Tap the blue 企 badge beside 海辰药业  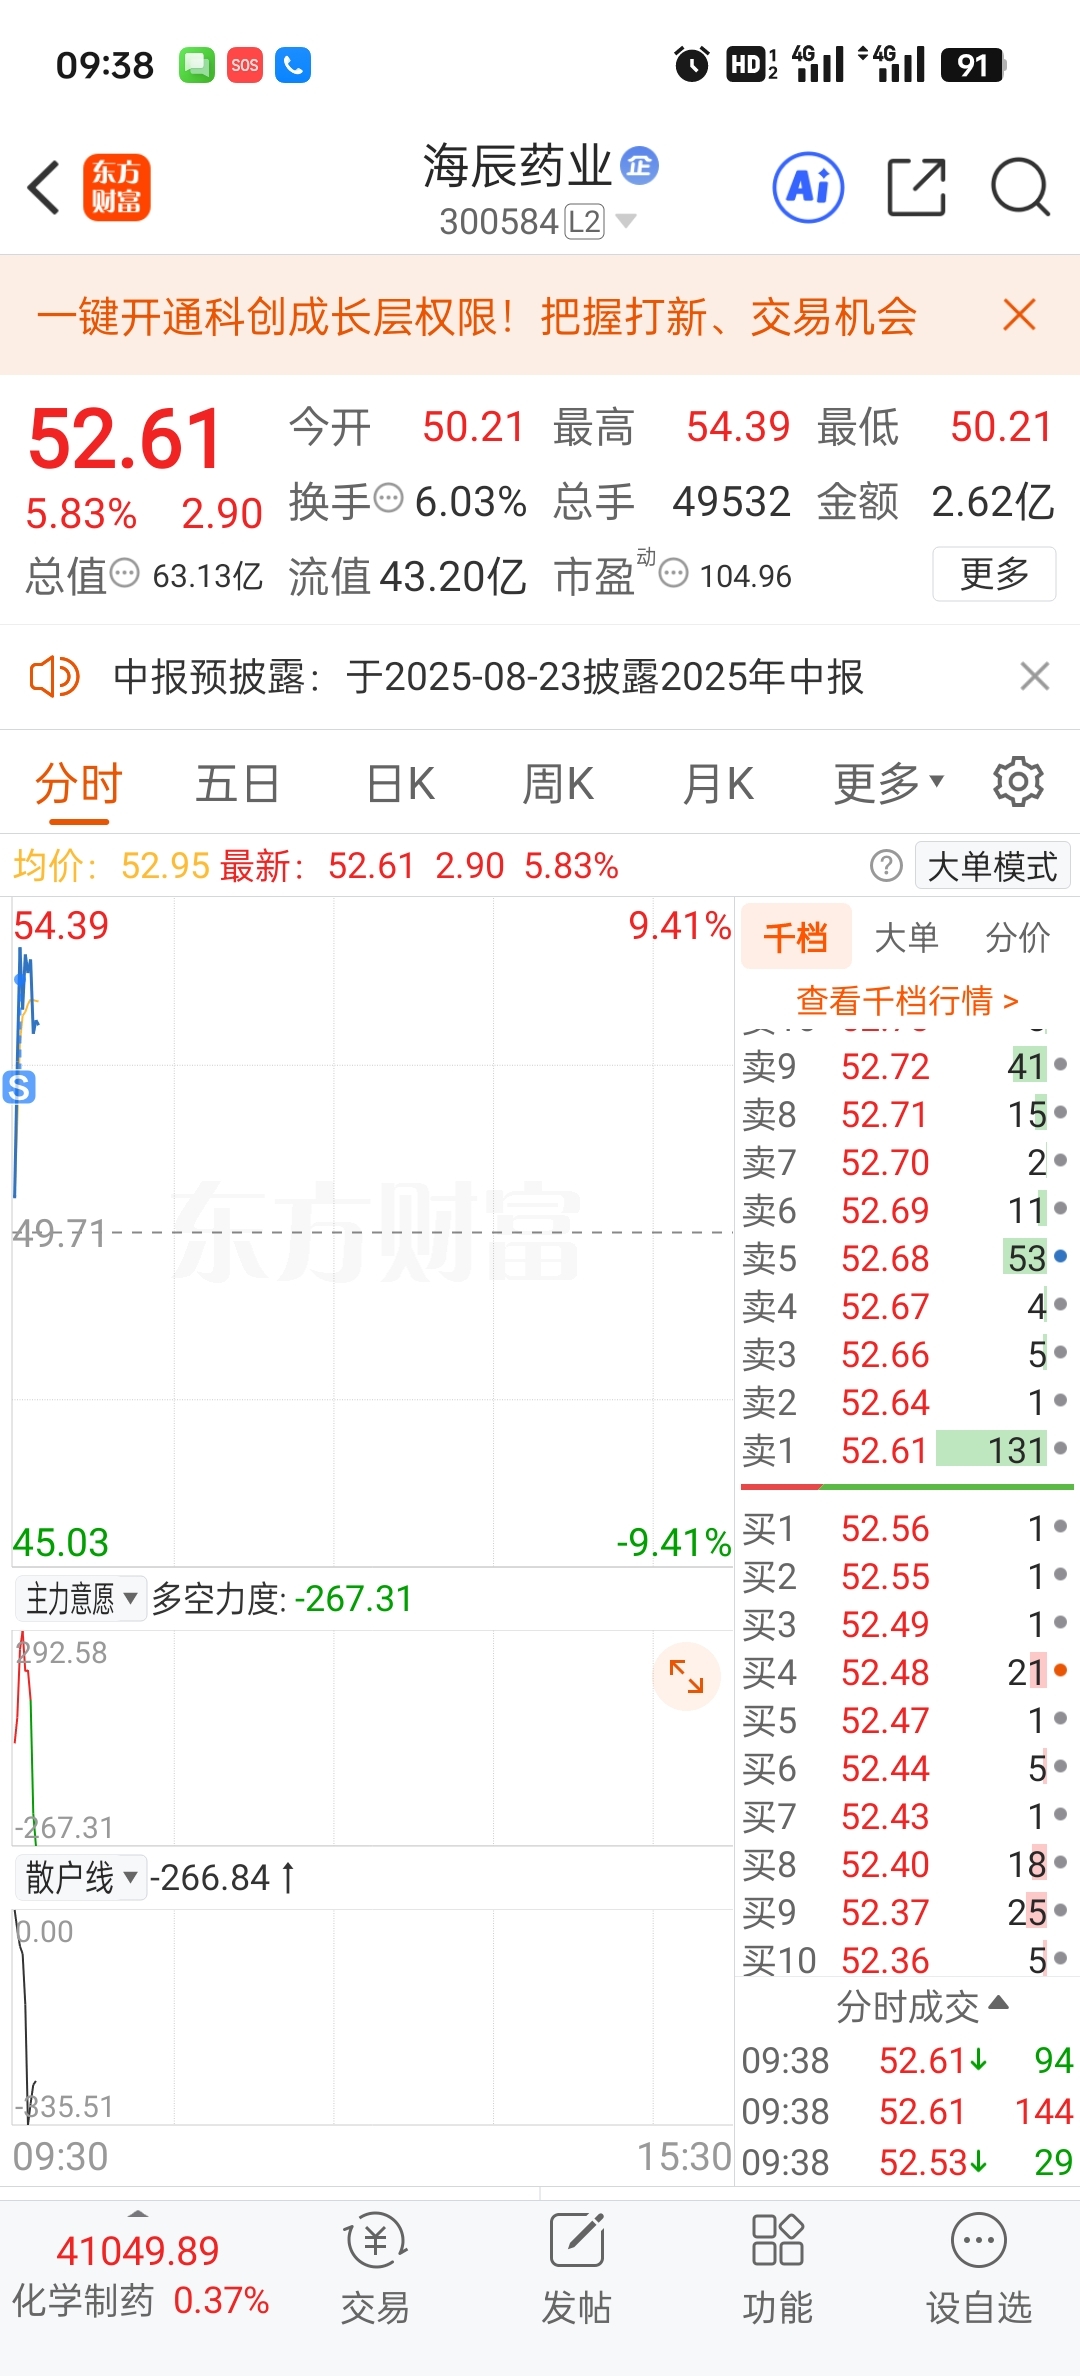pos(639,165)
